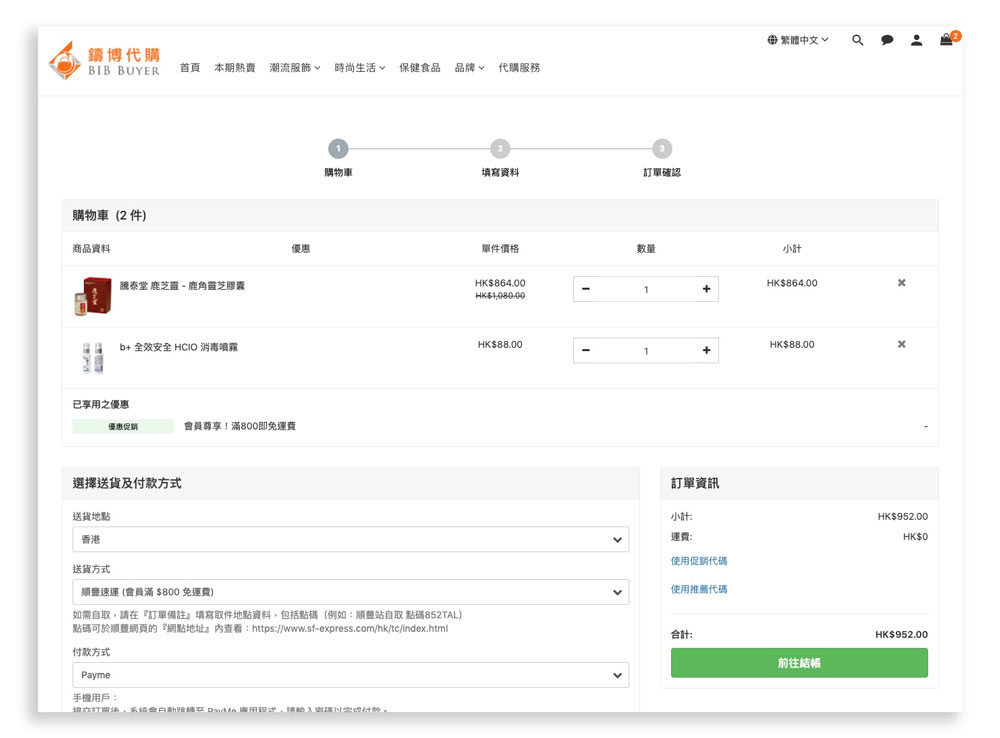Open the chat message icon
Screen dimensions: 1000x738
coord(887,40)
